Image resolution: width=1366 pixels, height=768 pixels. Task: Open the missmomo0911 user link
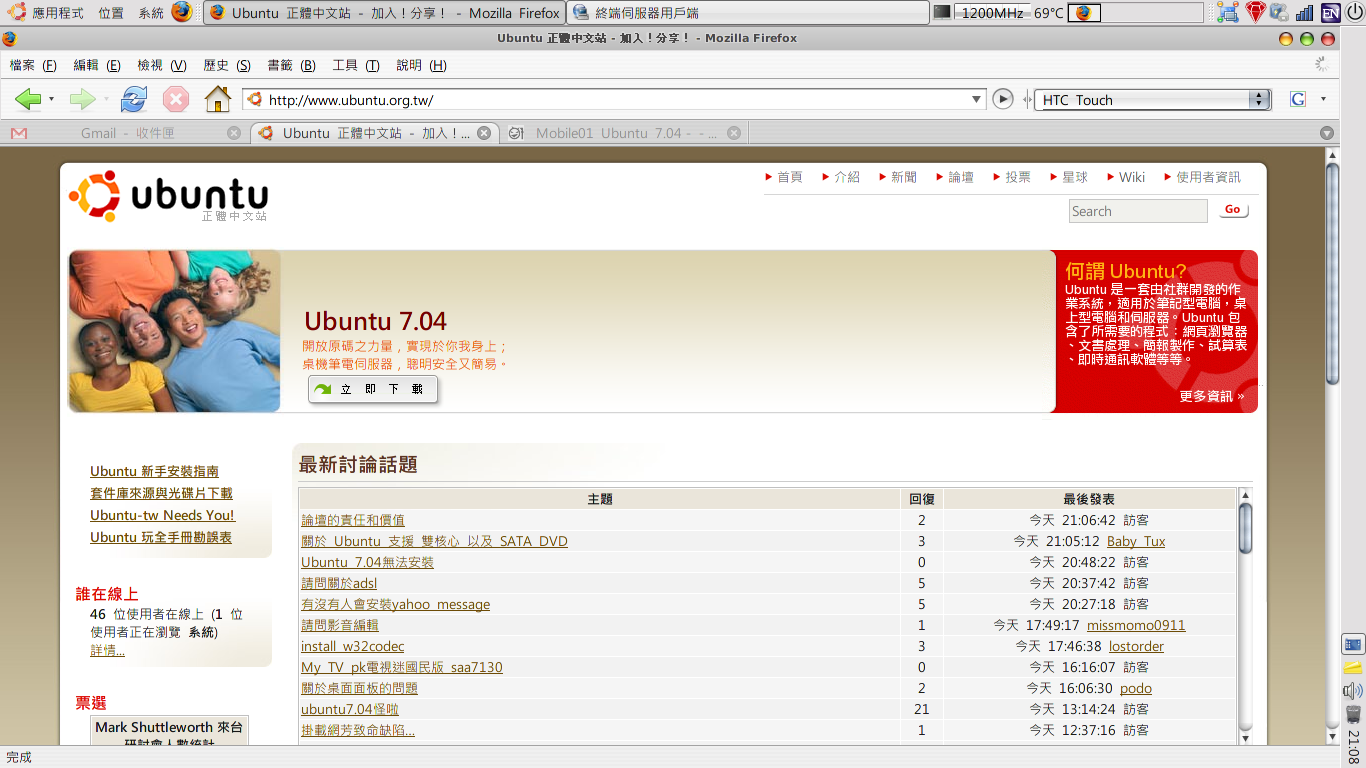(1136, 625)
